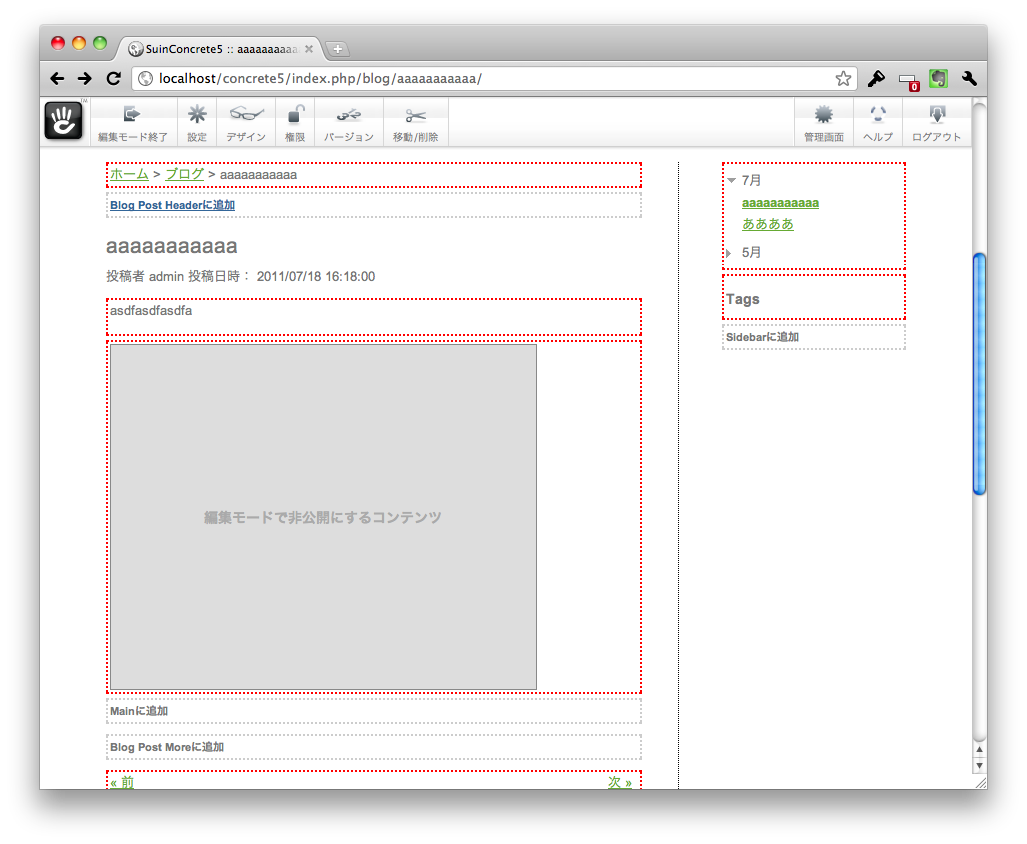Screen dimensions: 1027x844
Task: Follow the ブログ breadcrumb link
Action: pos(185,174)
